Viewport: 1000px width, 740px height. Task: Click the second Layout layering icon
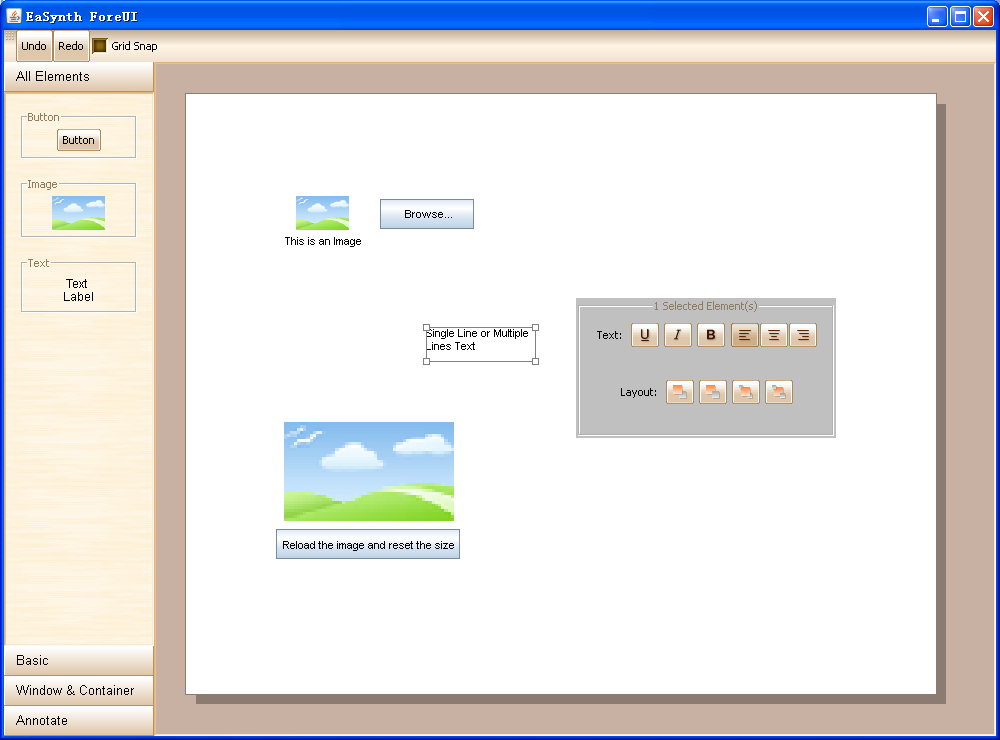click(712, 392)
